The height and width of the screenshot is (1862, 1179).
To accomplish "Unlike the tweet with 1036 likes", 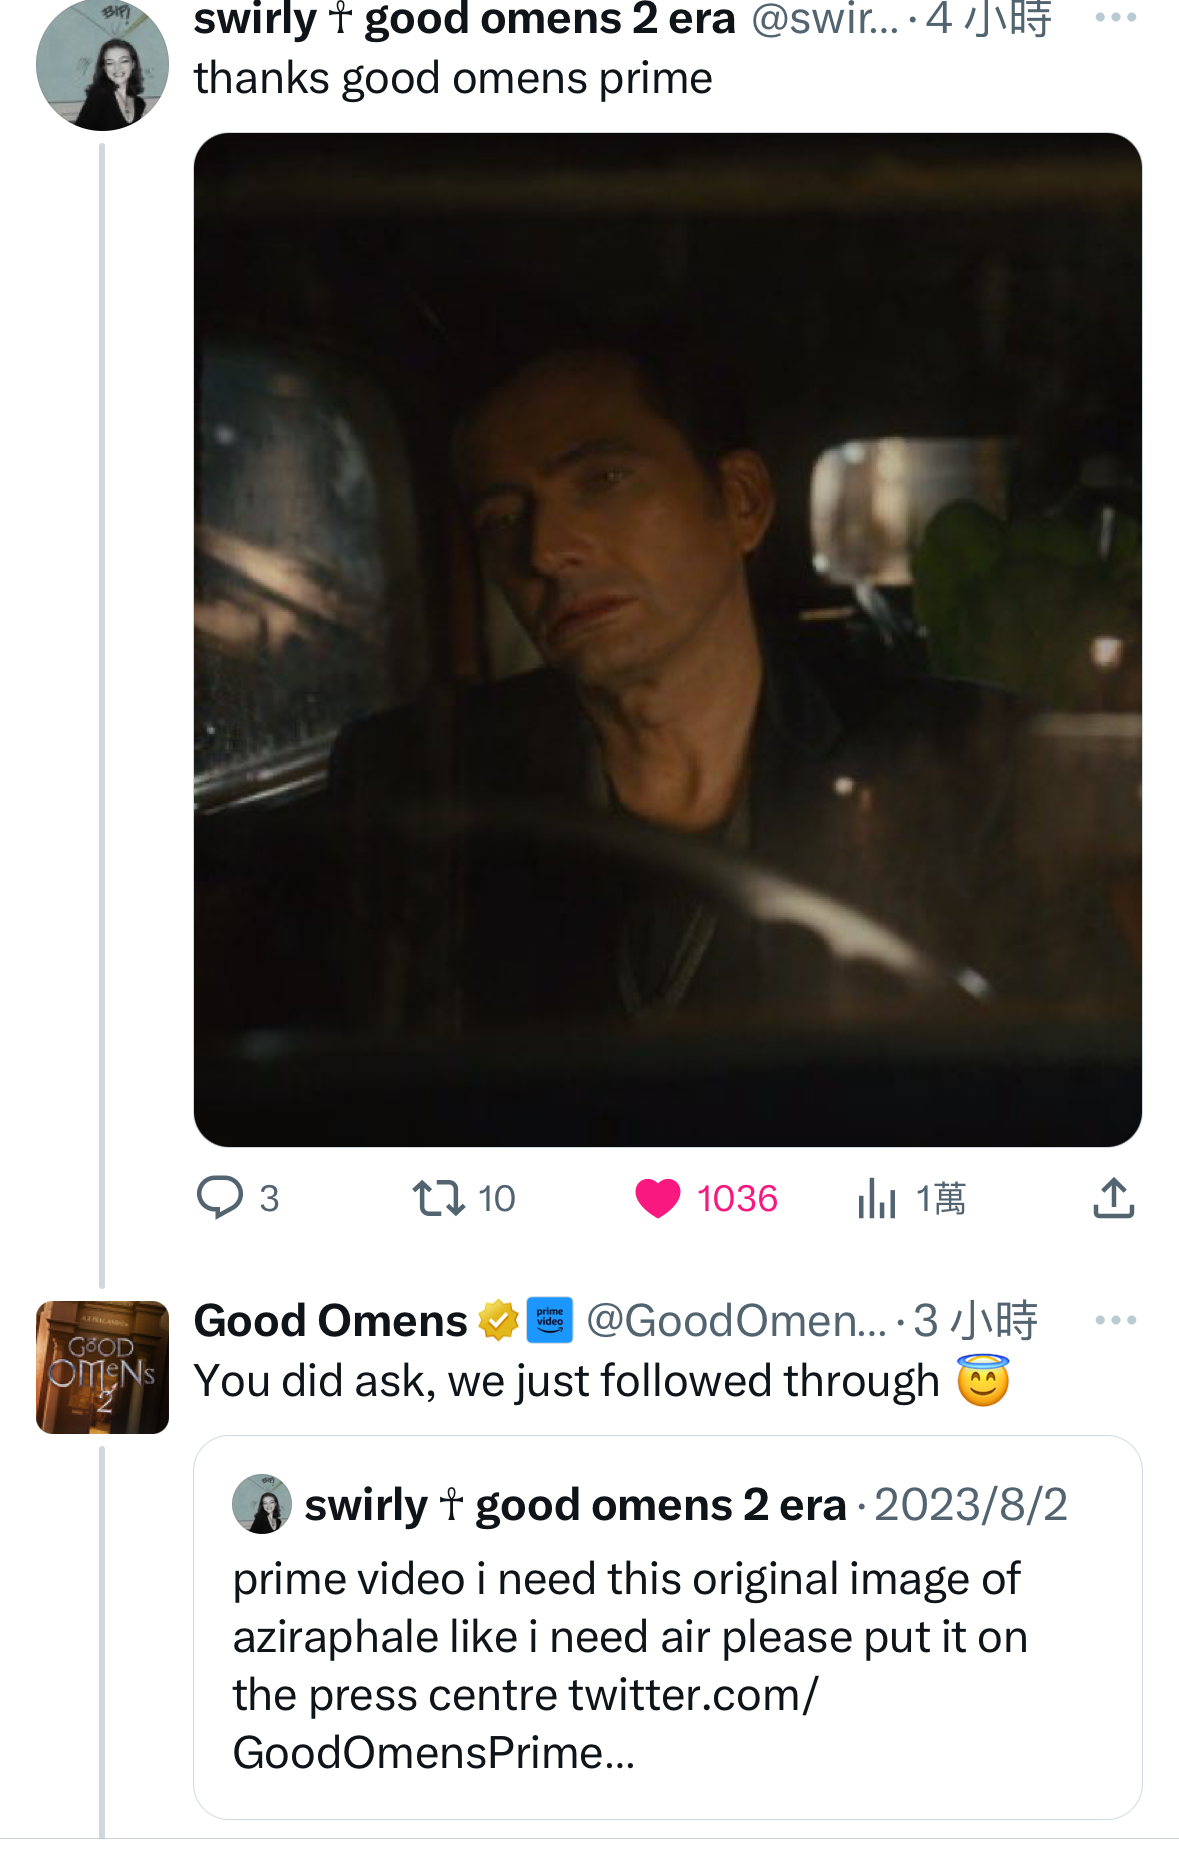I will click(658, 1198).
